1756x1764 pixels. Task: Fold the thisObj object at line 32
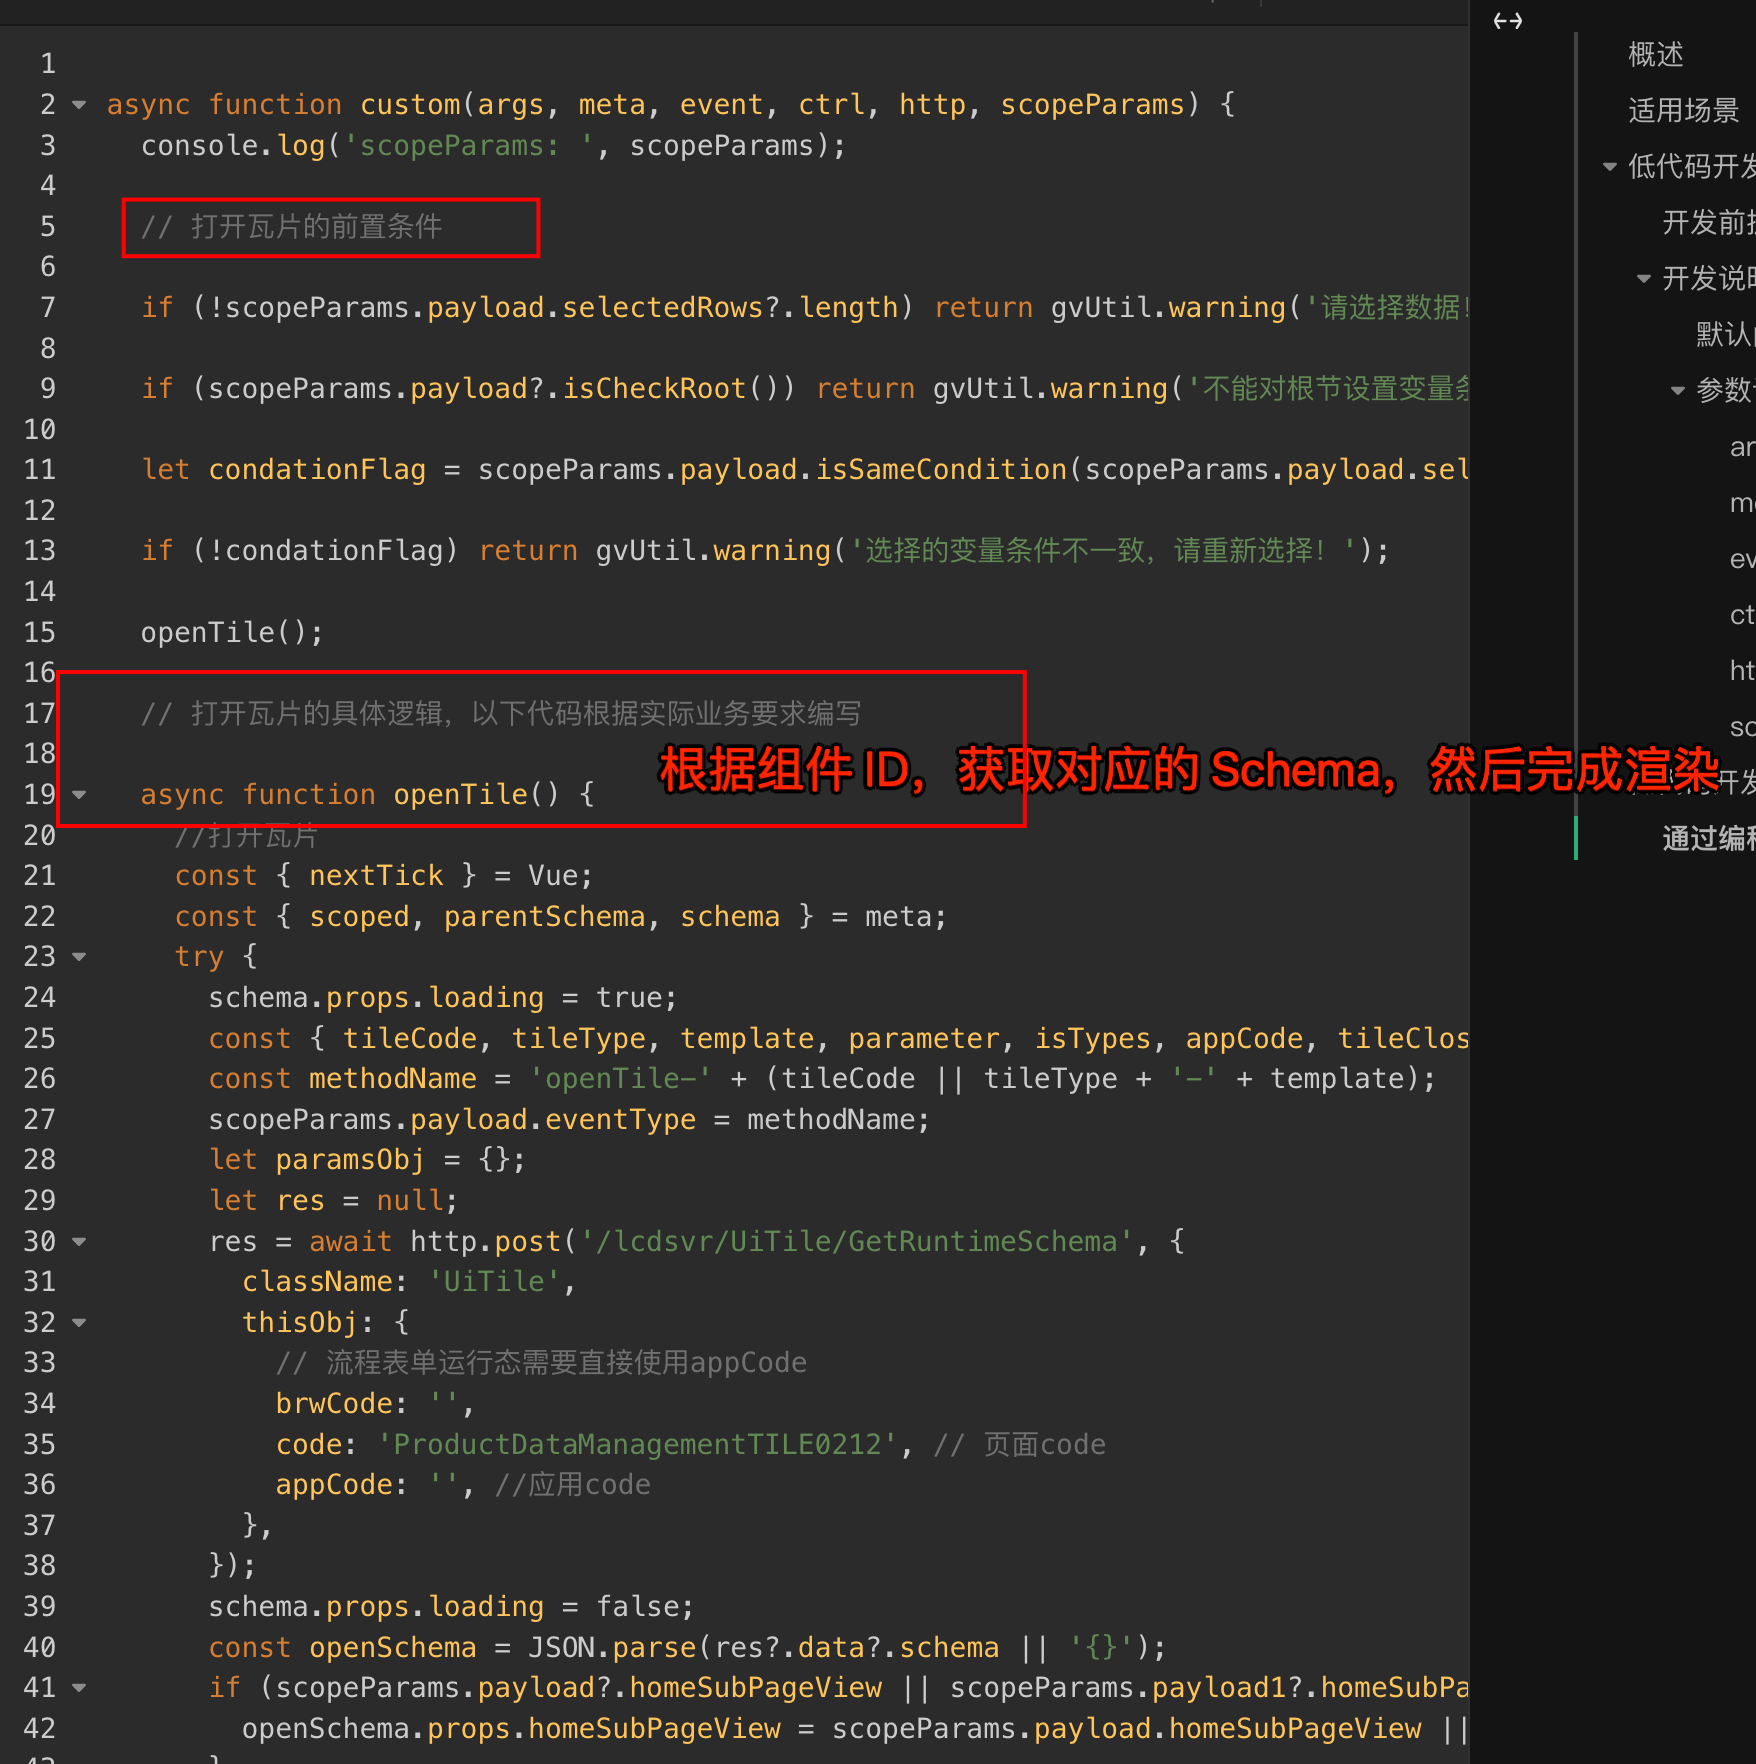[x=80, y=1323]
